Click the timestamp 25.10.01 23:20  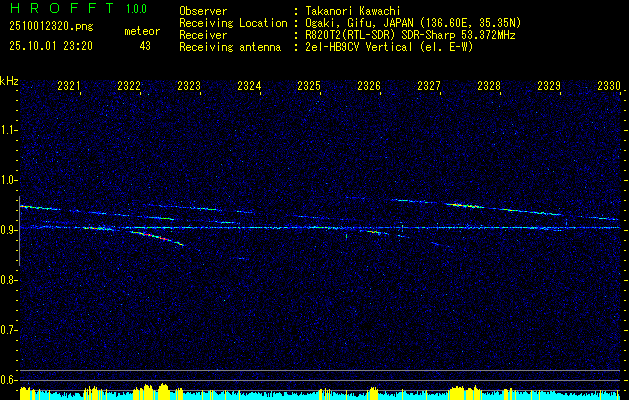click(51, 46)
